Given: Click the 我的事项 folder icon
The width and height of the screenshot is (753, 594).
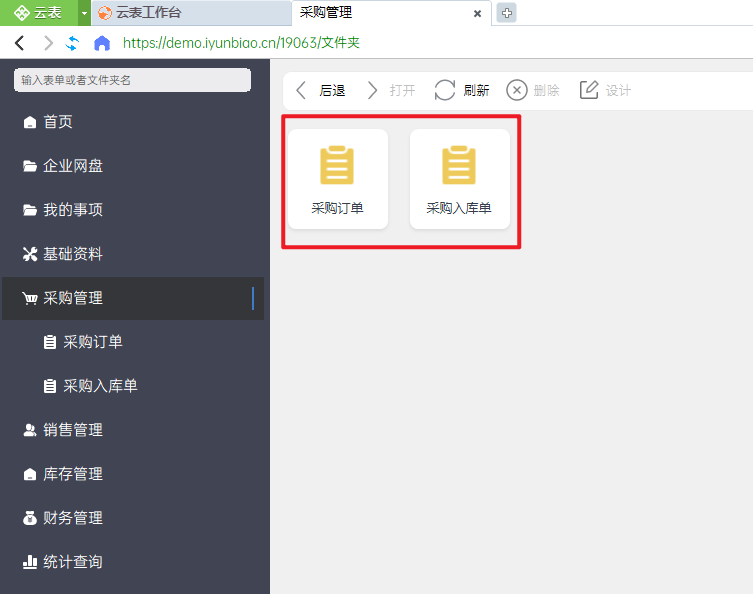Looking at the screenshot, I should pos(30,210).
